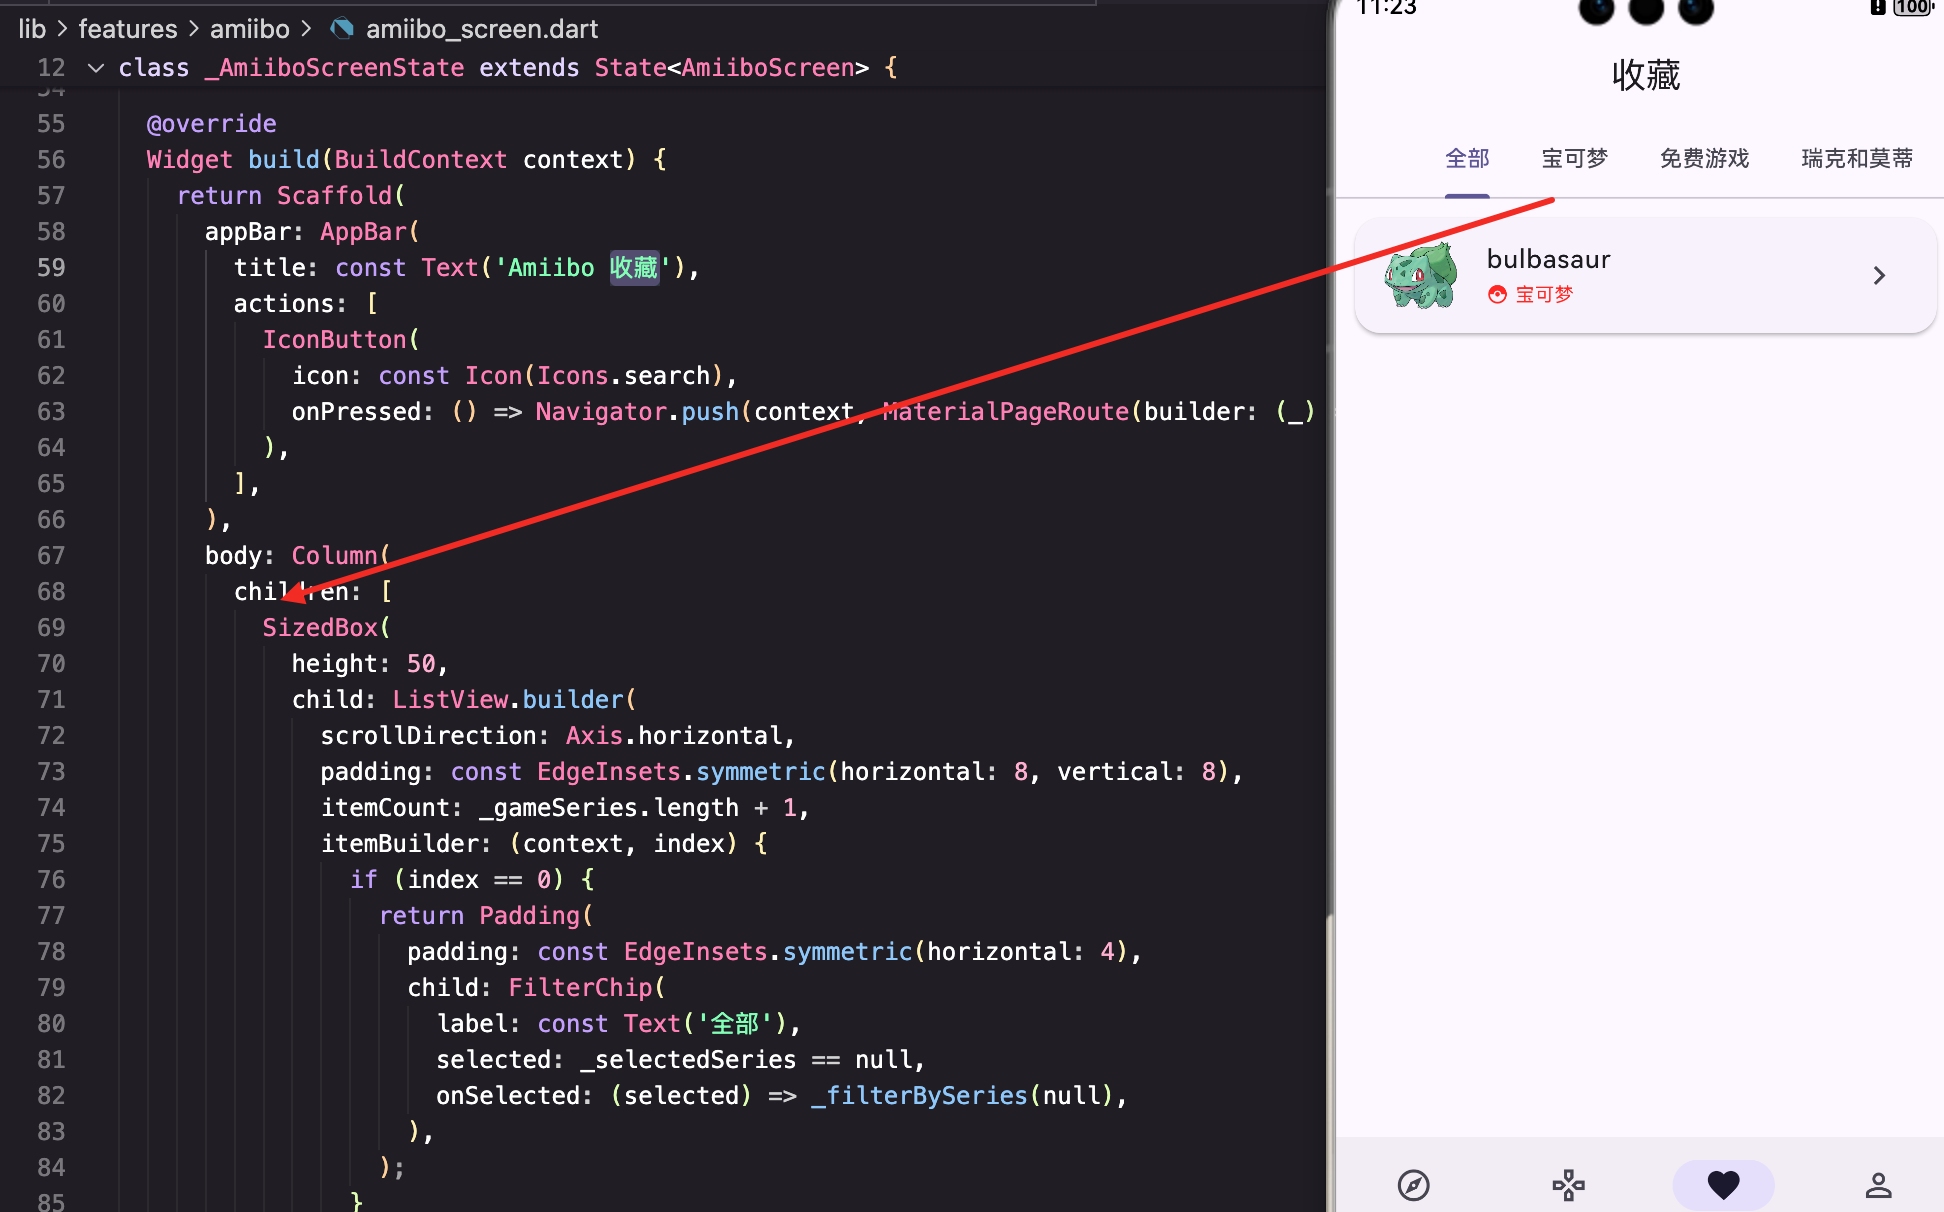Click line number 59 in gutter

click(51, 268)
